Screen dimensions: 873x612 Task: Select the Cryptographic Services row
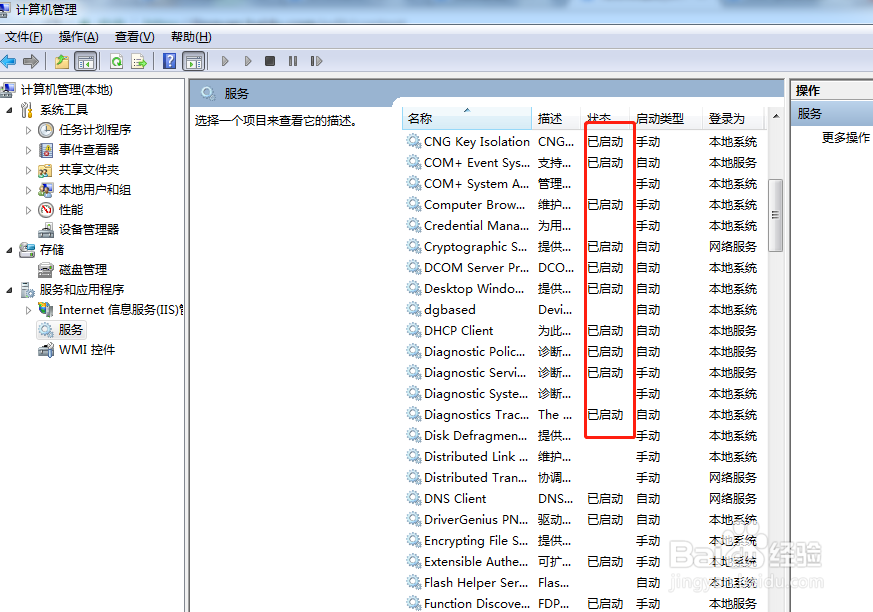[584, 247]
